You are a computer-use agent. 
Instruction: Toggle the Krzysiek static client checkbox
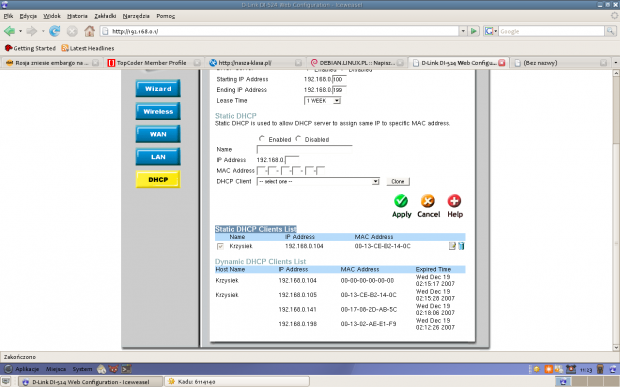[220, 246]
